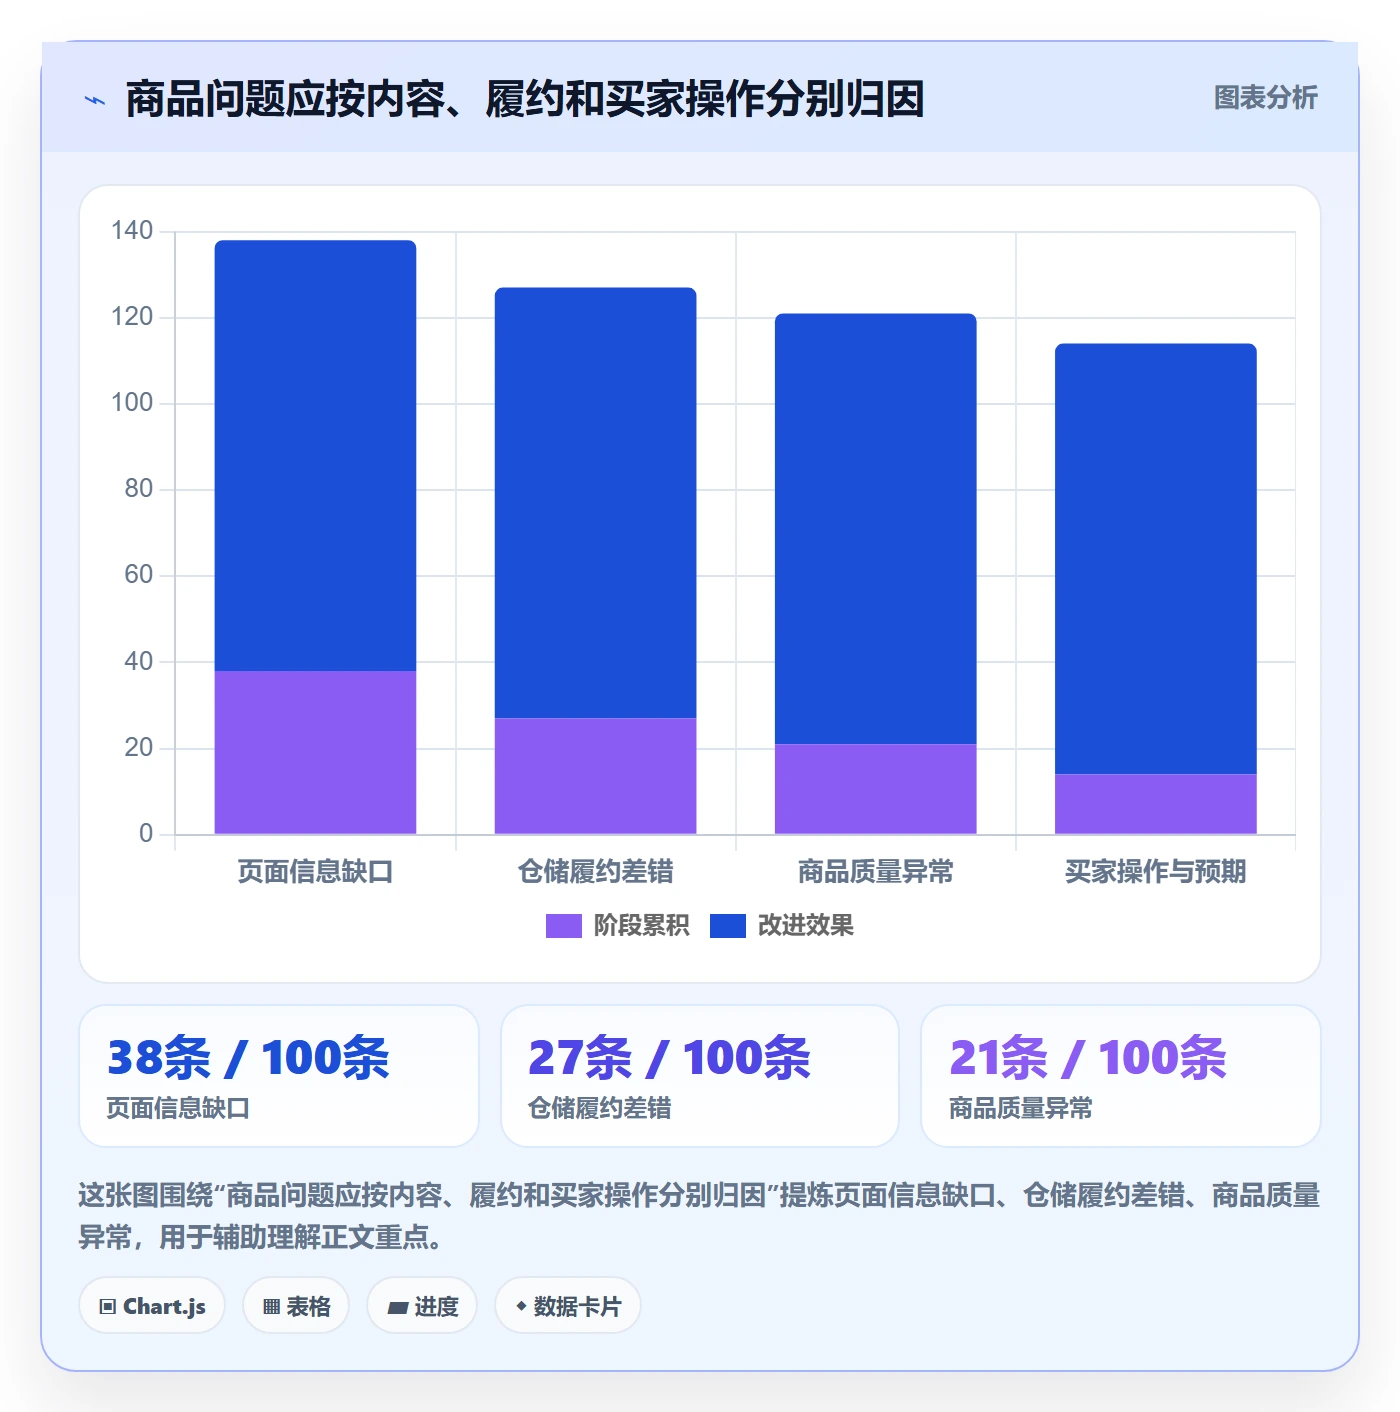Click the blue bar segment for 商品质量异常
This screenshot has height=1412, width=1400.
(x=875, y=529)
